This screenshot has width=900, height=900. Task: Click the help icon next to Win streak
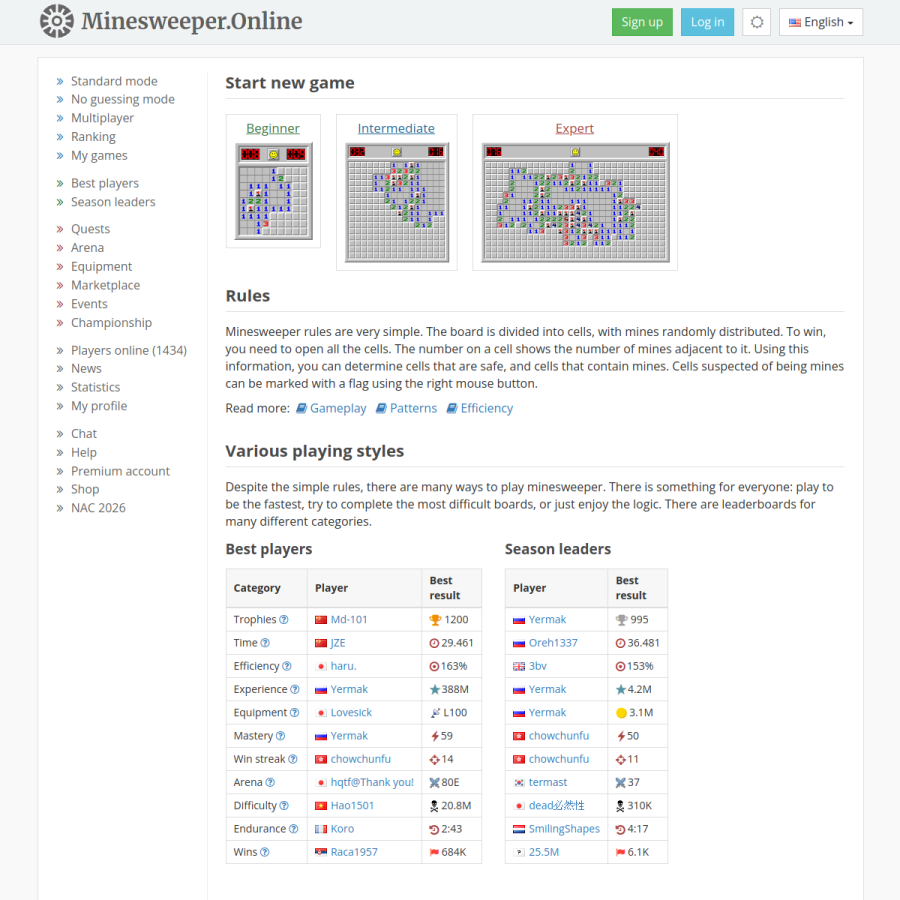(x=293, y=759)
